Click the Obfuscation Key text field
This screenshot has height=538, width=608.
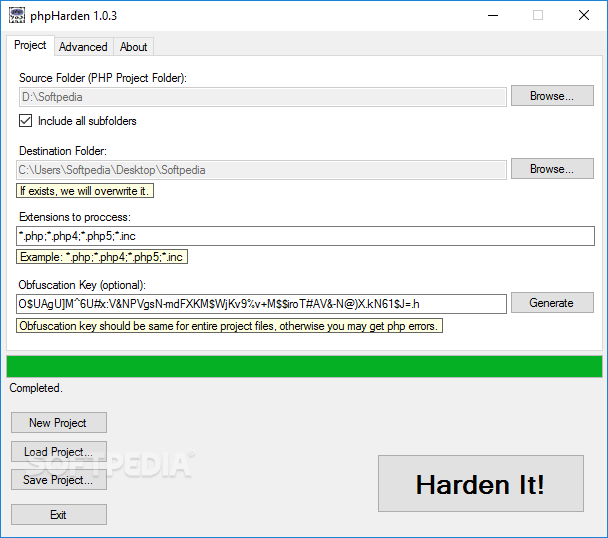point(261,304)
